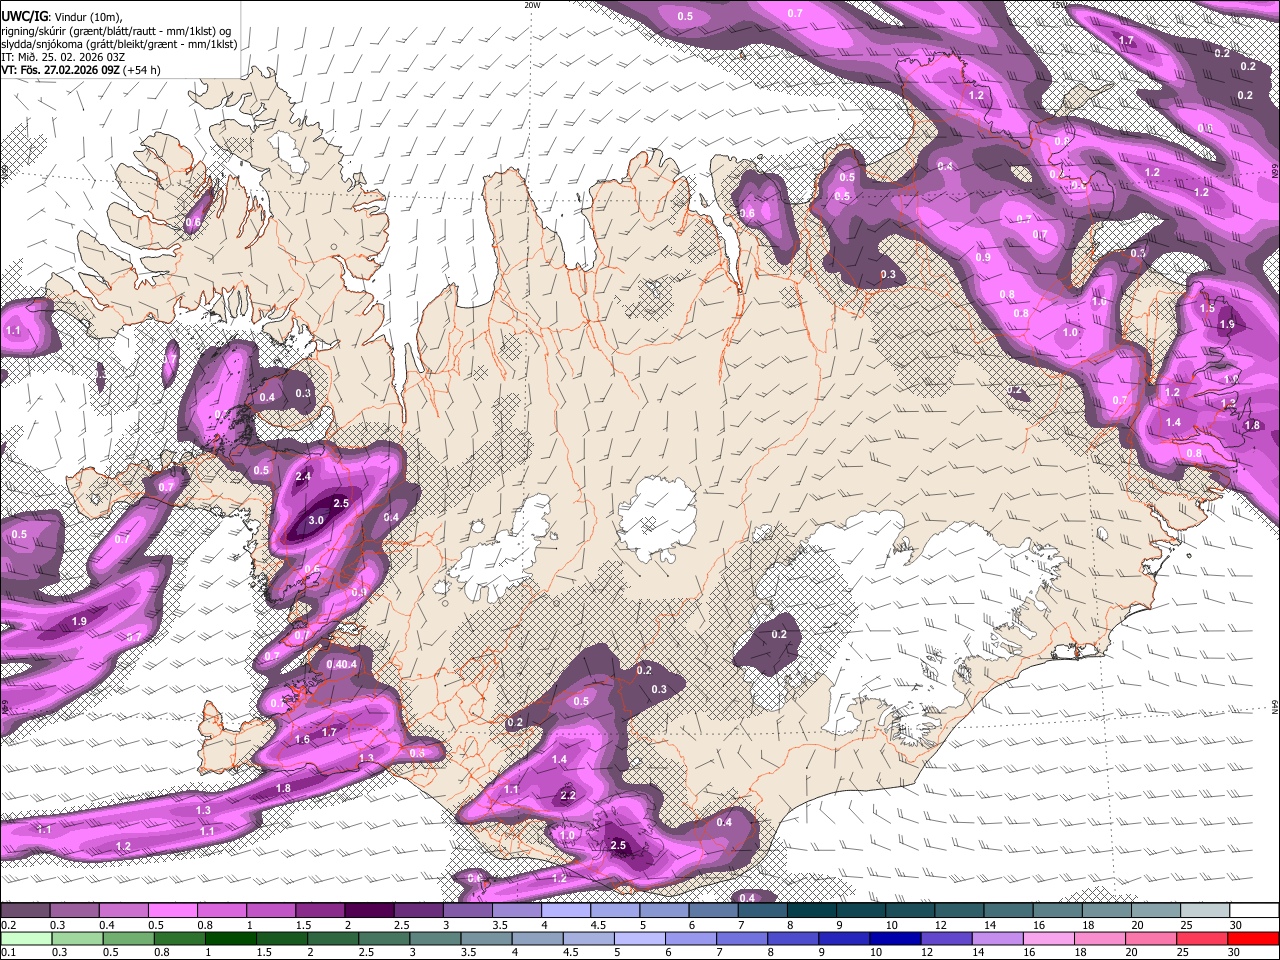The image size is (1280, 960).
Task: Click the bright pink 0.5–0.8 swatch in the upper legend row
Action: (x=171, y=911)
